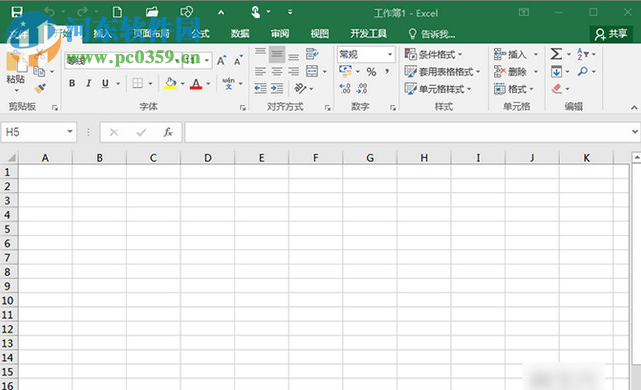Open the 单元格样式 cell styles dropdown
Screen dimensions: 641x390
point(438,89)
